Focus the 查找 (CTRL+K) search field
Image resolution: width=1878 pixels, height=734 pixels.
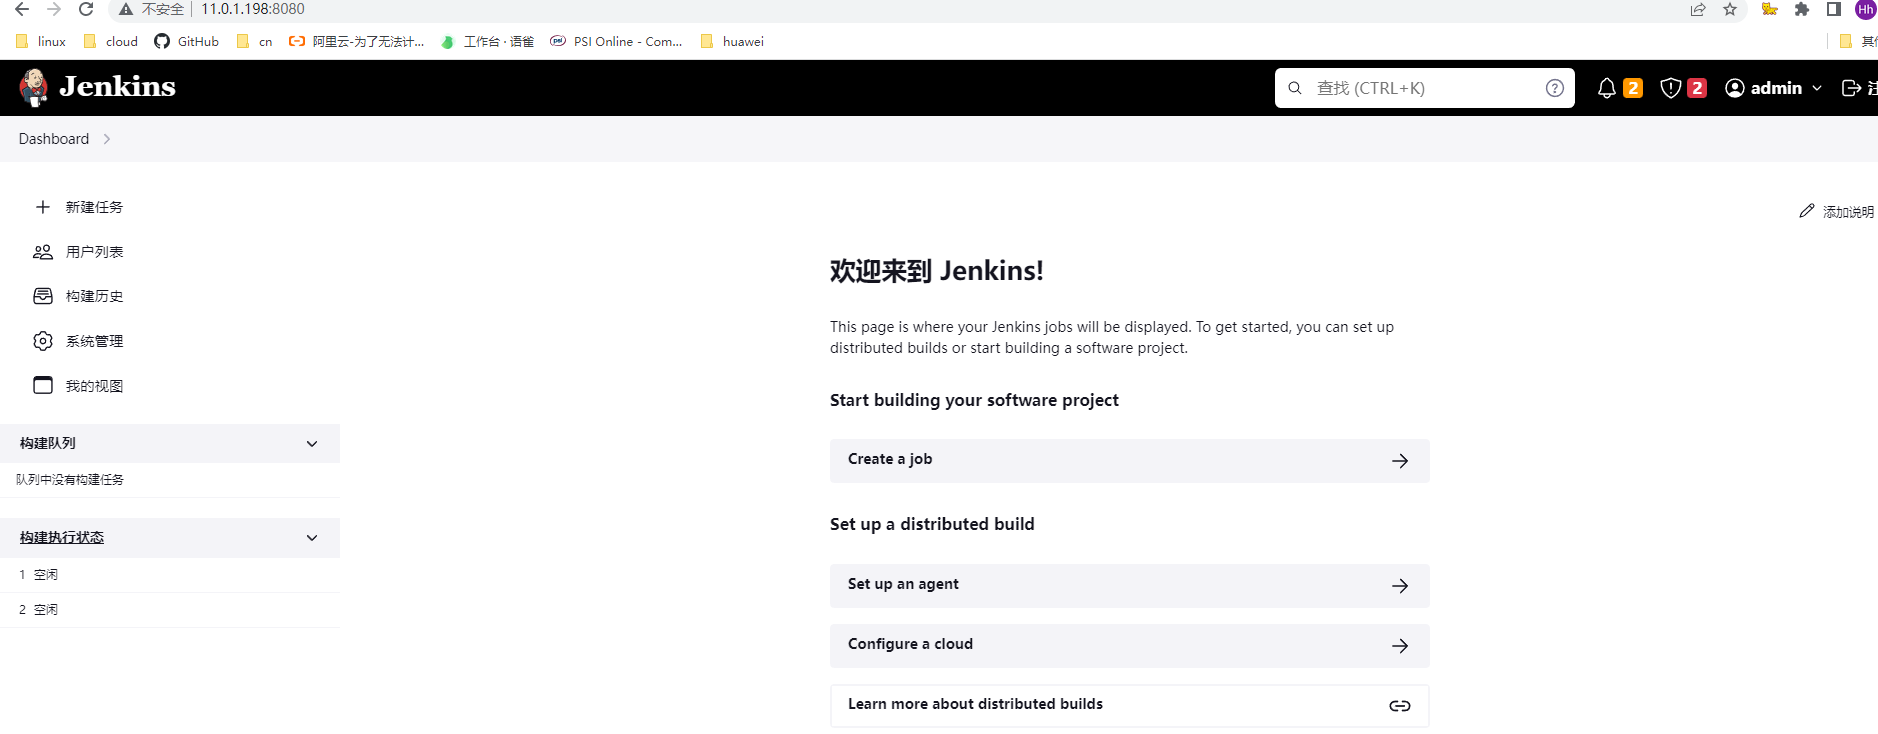pyautogui.click(x=1424, y=88)
